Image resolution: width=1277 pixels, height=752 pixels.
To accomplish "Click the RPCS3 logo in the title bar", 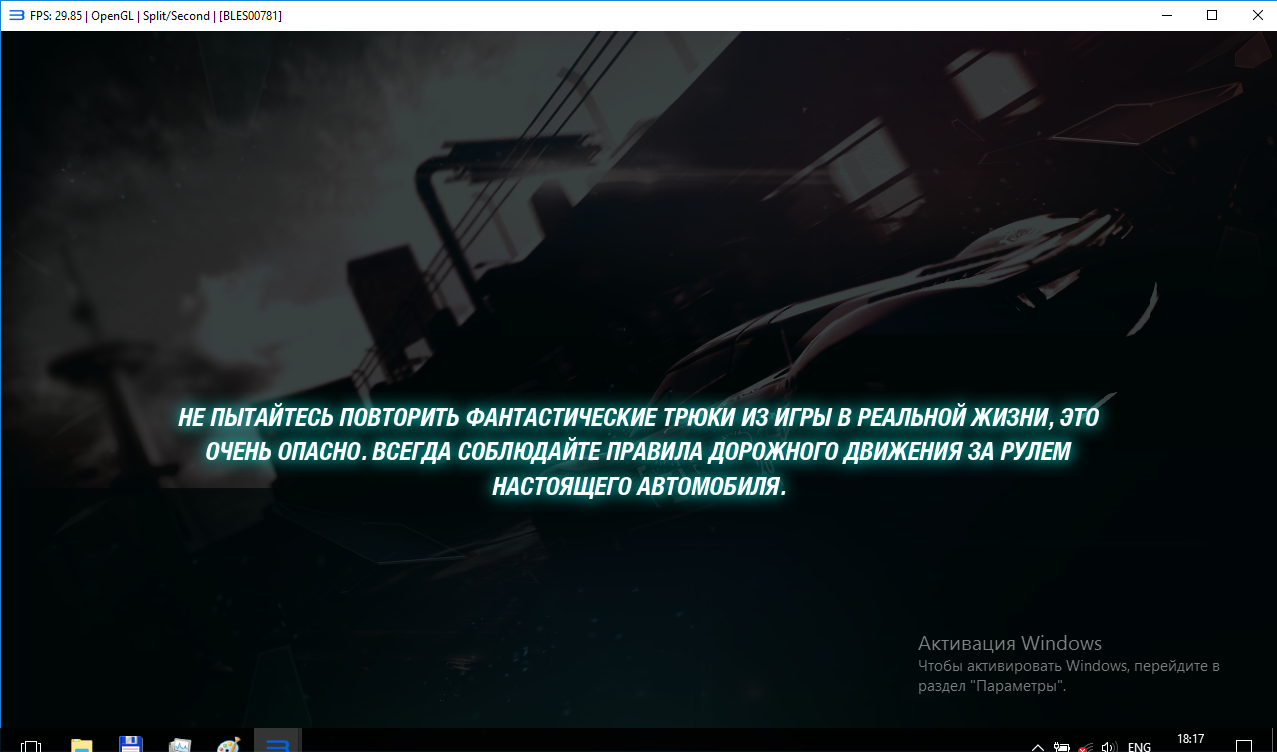I will tap(16, 15).
